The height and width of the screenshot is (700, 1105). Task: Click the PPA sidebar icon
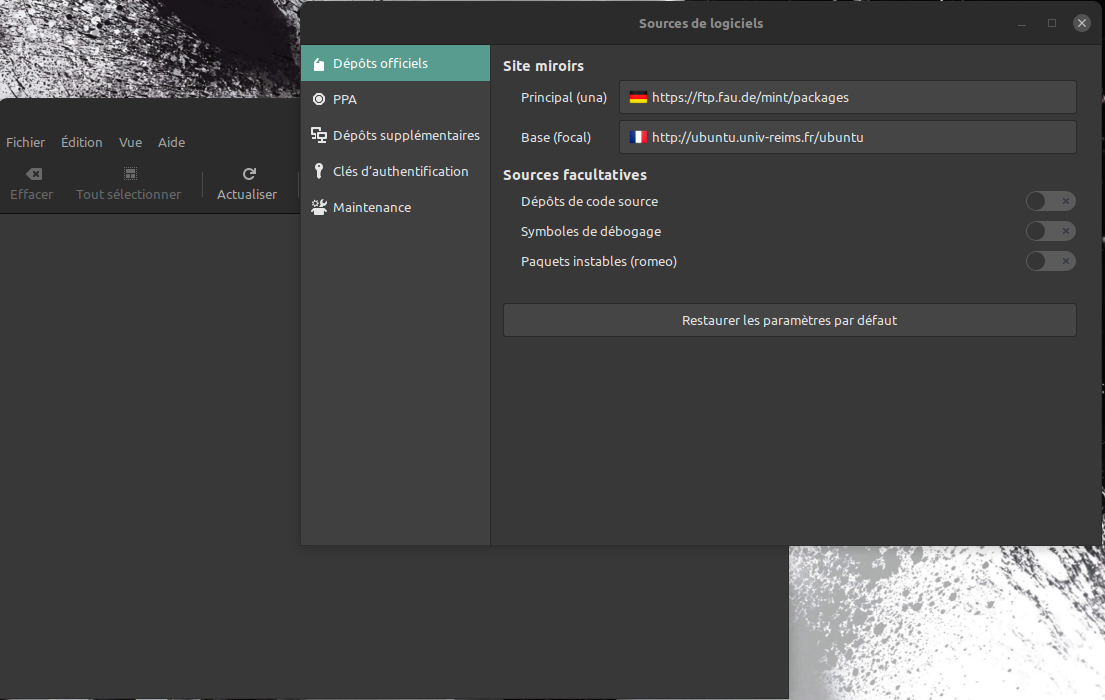pos(319,99)
